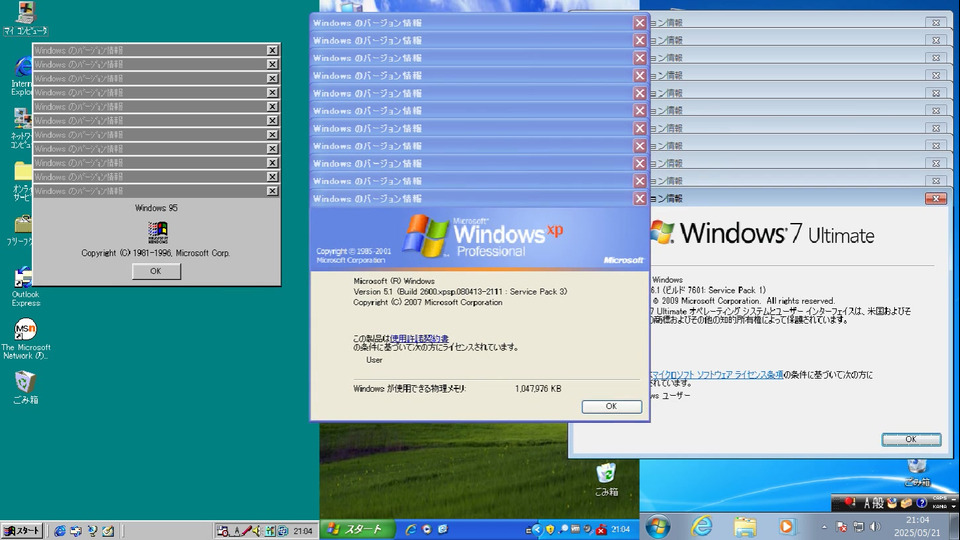Show hidden icons arrow in Windows 7 tray
This screenshot has height=540, width=960.
click(824, 527)
